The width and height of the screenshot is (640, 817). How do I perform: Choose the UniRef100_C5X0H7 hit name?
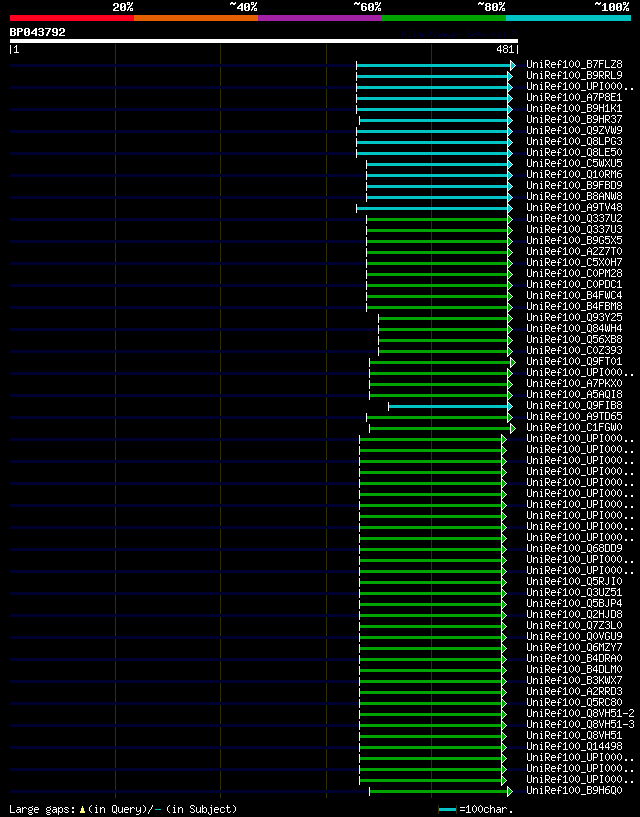click(x=574, y=262)
